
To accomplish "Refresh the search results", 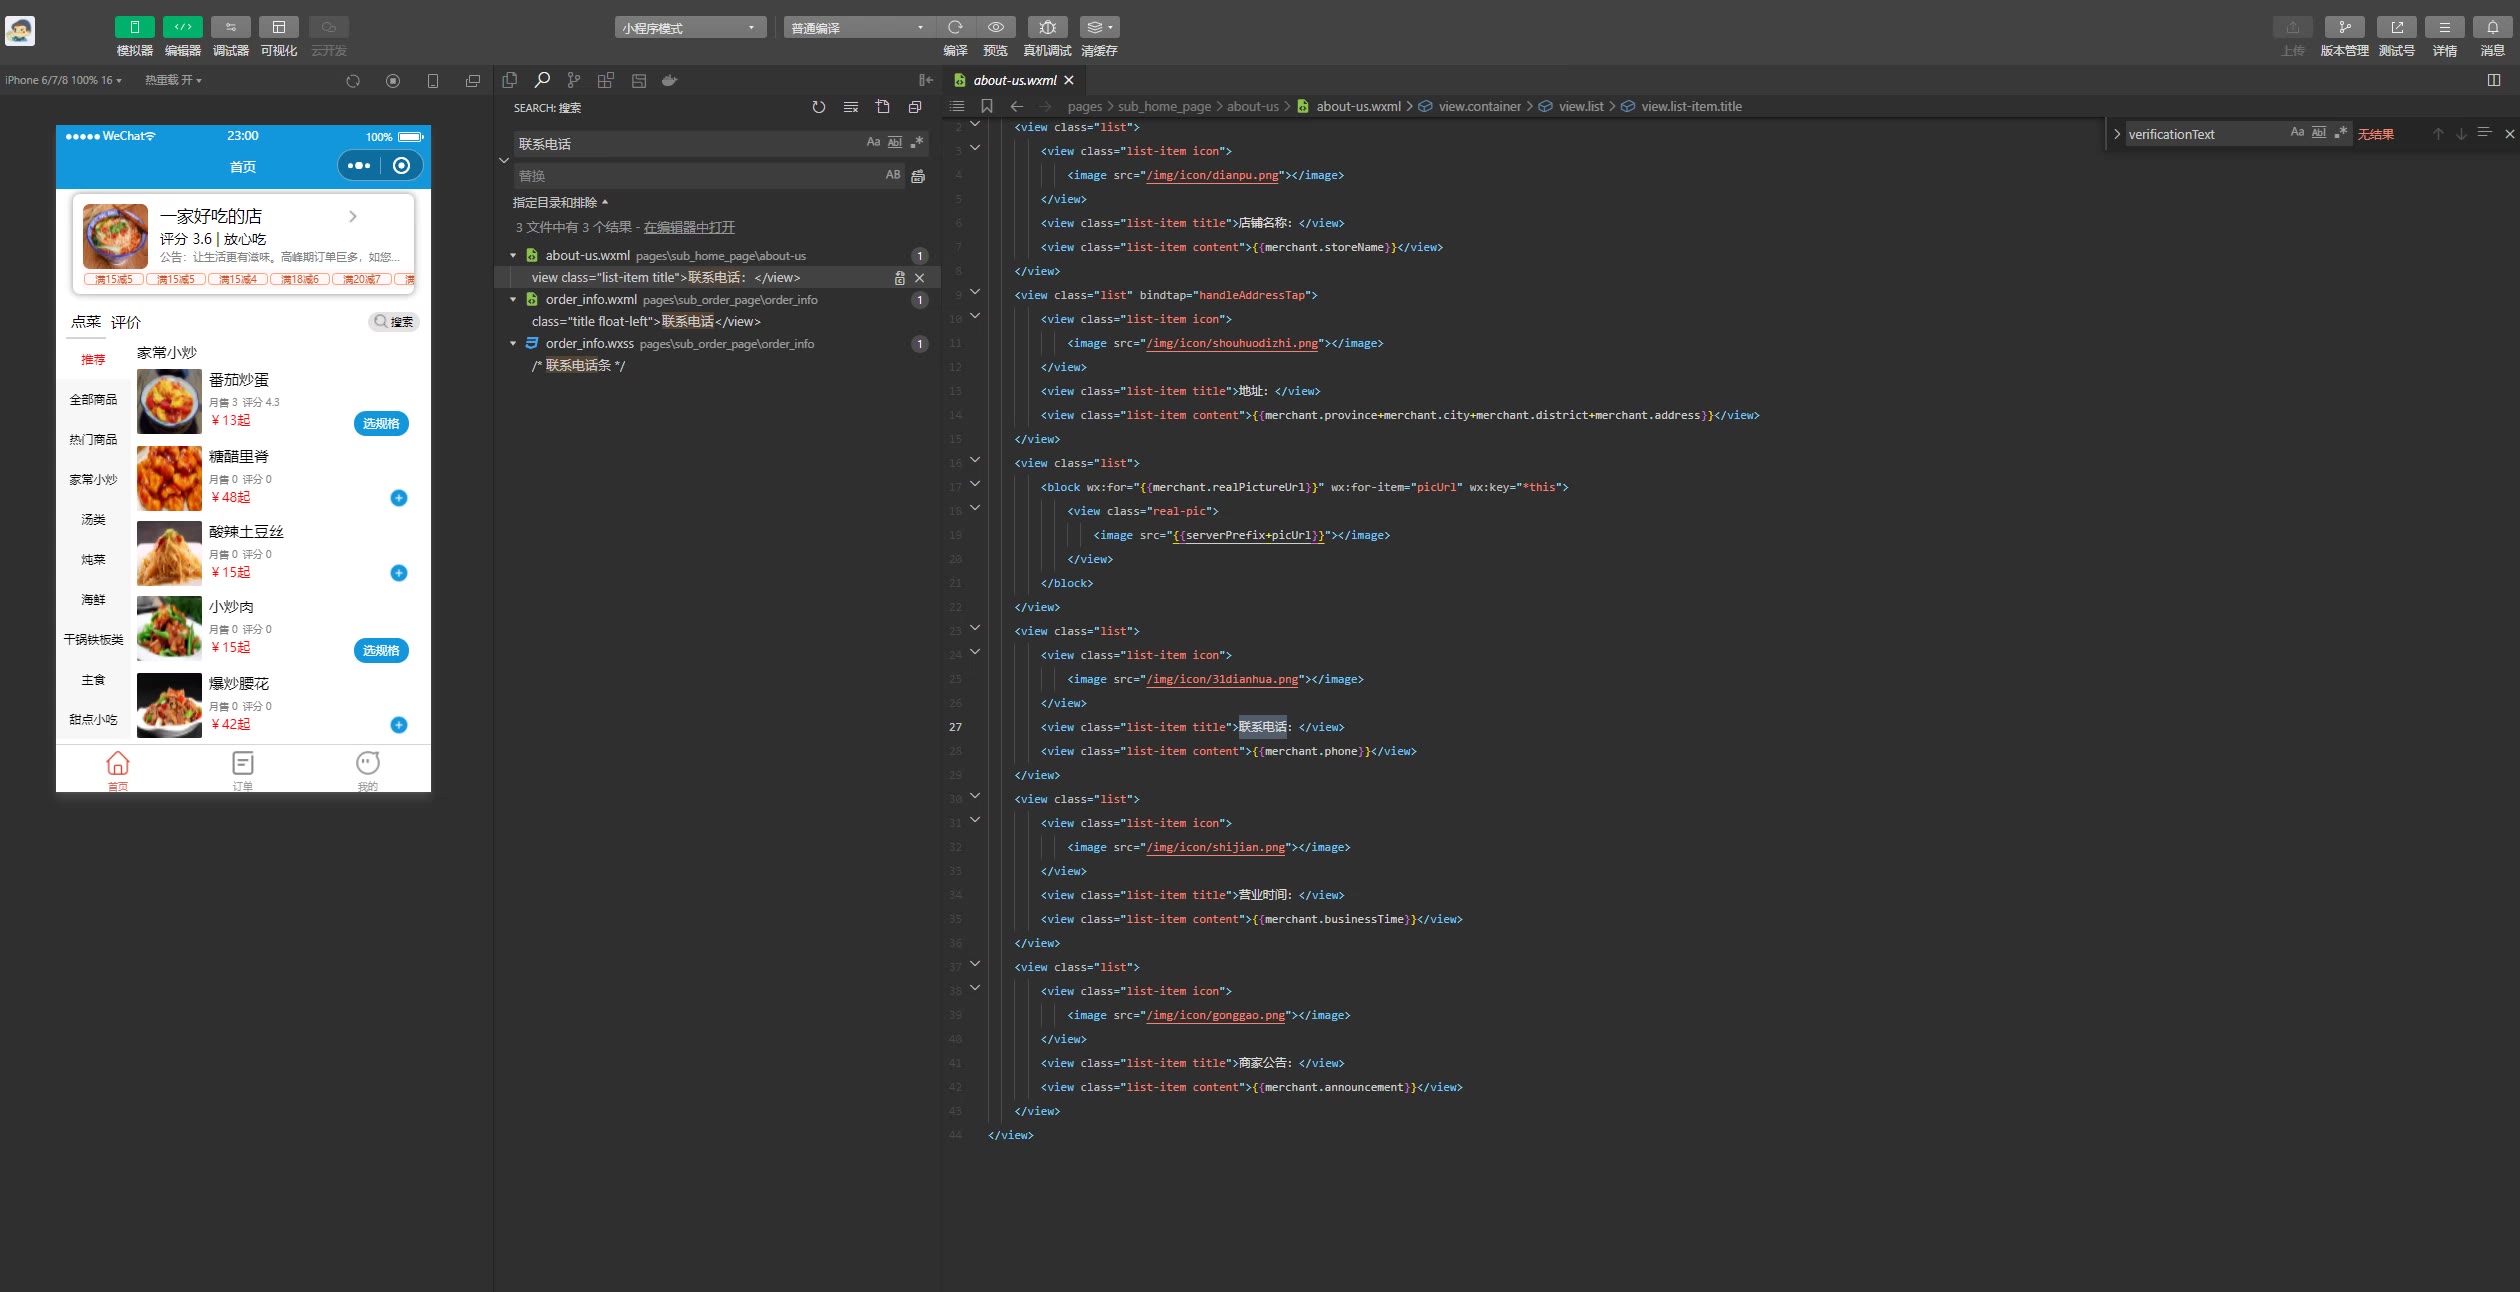I will 818,107.
